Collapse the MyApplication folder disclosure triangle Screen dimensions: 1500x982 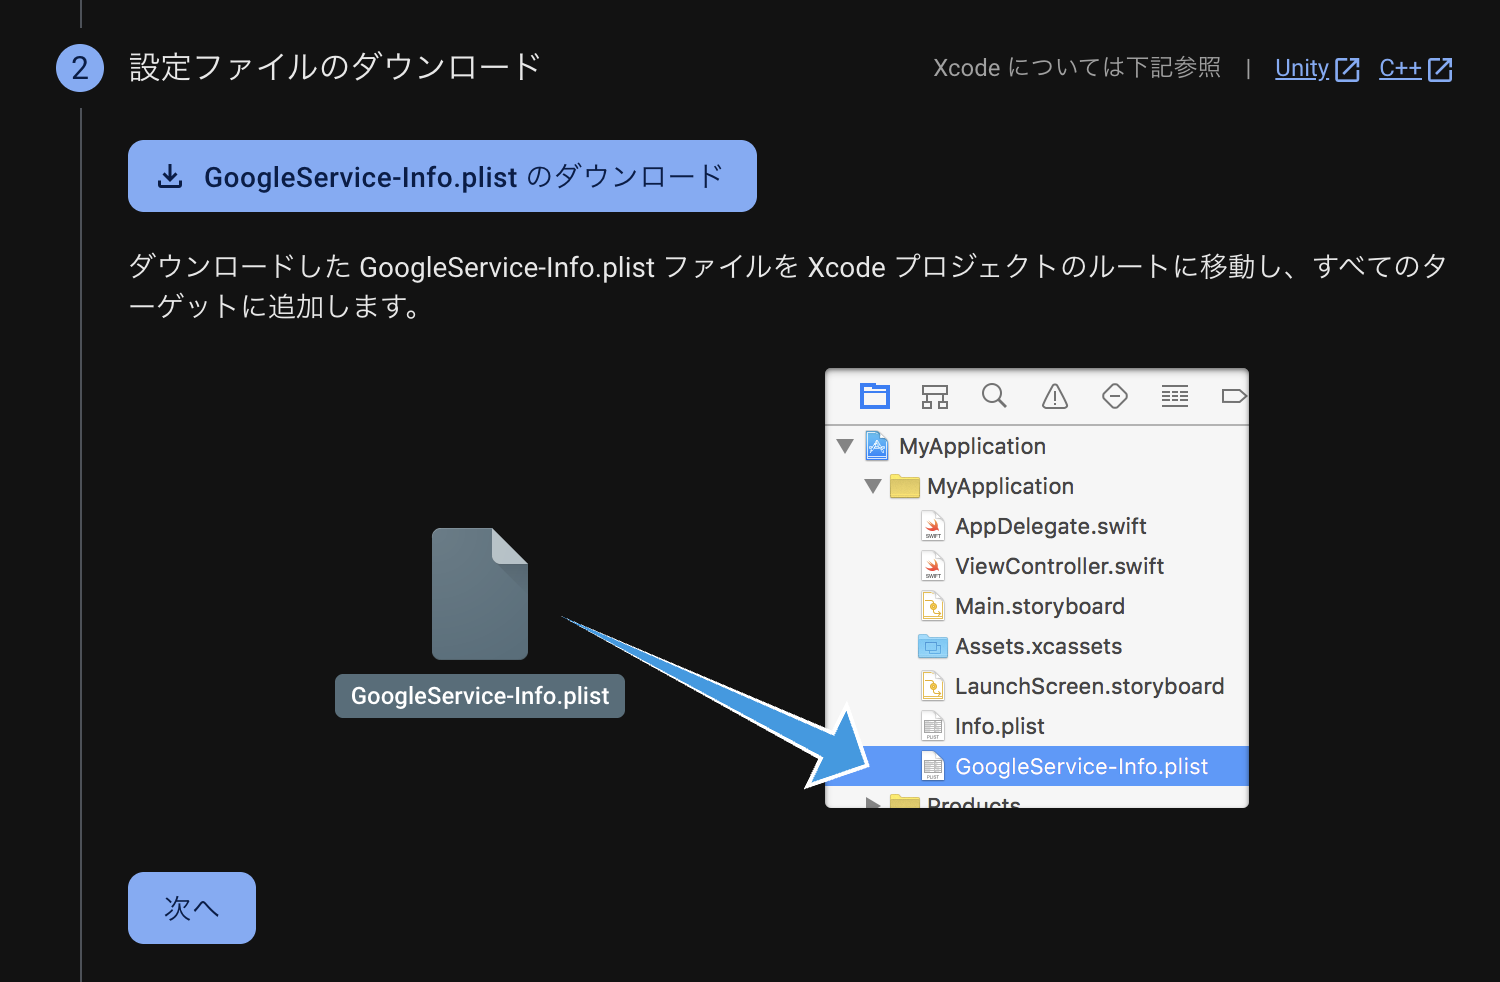point(873,486)
